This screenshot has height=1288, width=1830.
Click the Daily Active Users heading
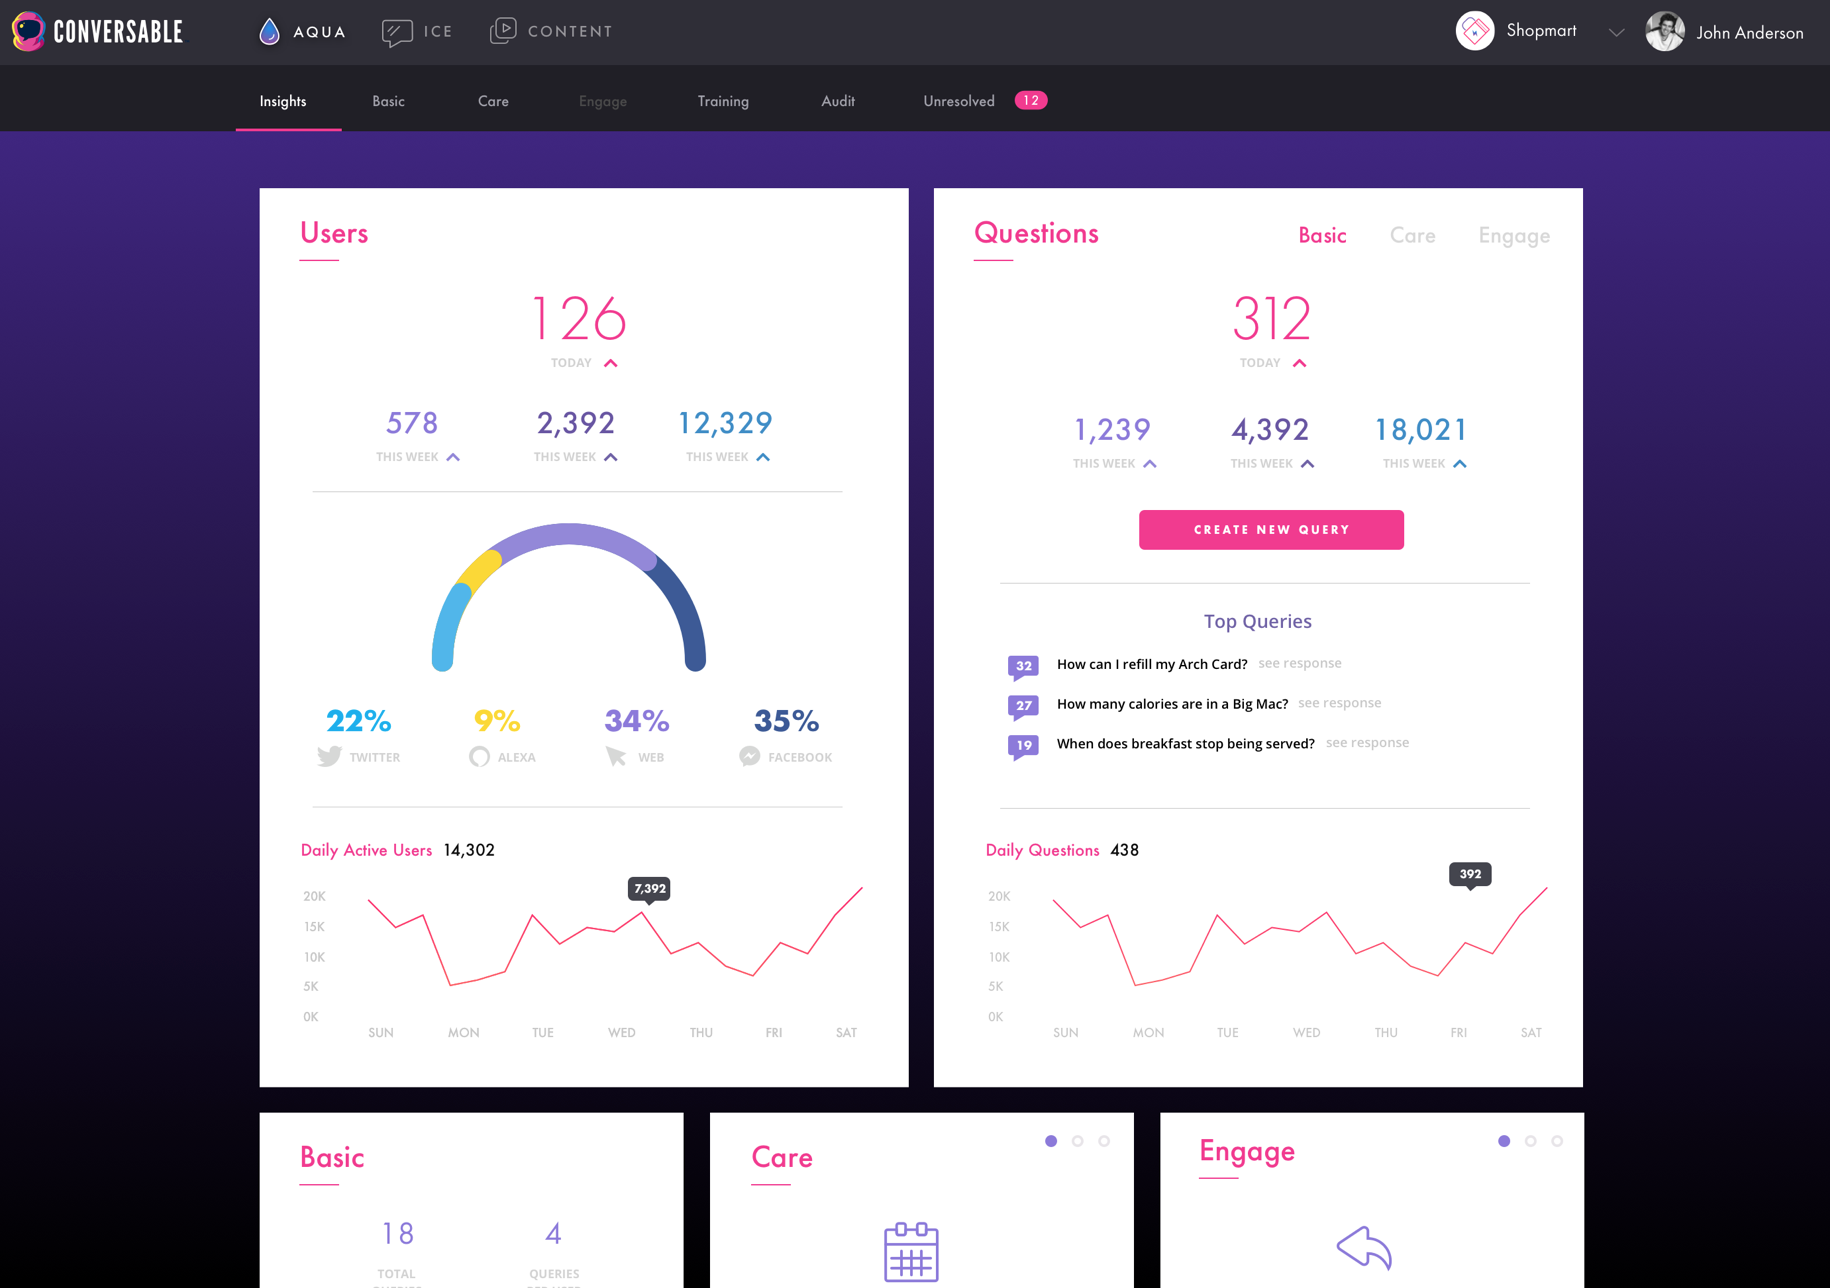[366, 850]
